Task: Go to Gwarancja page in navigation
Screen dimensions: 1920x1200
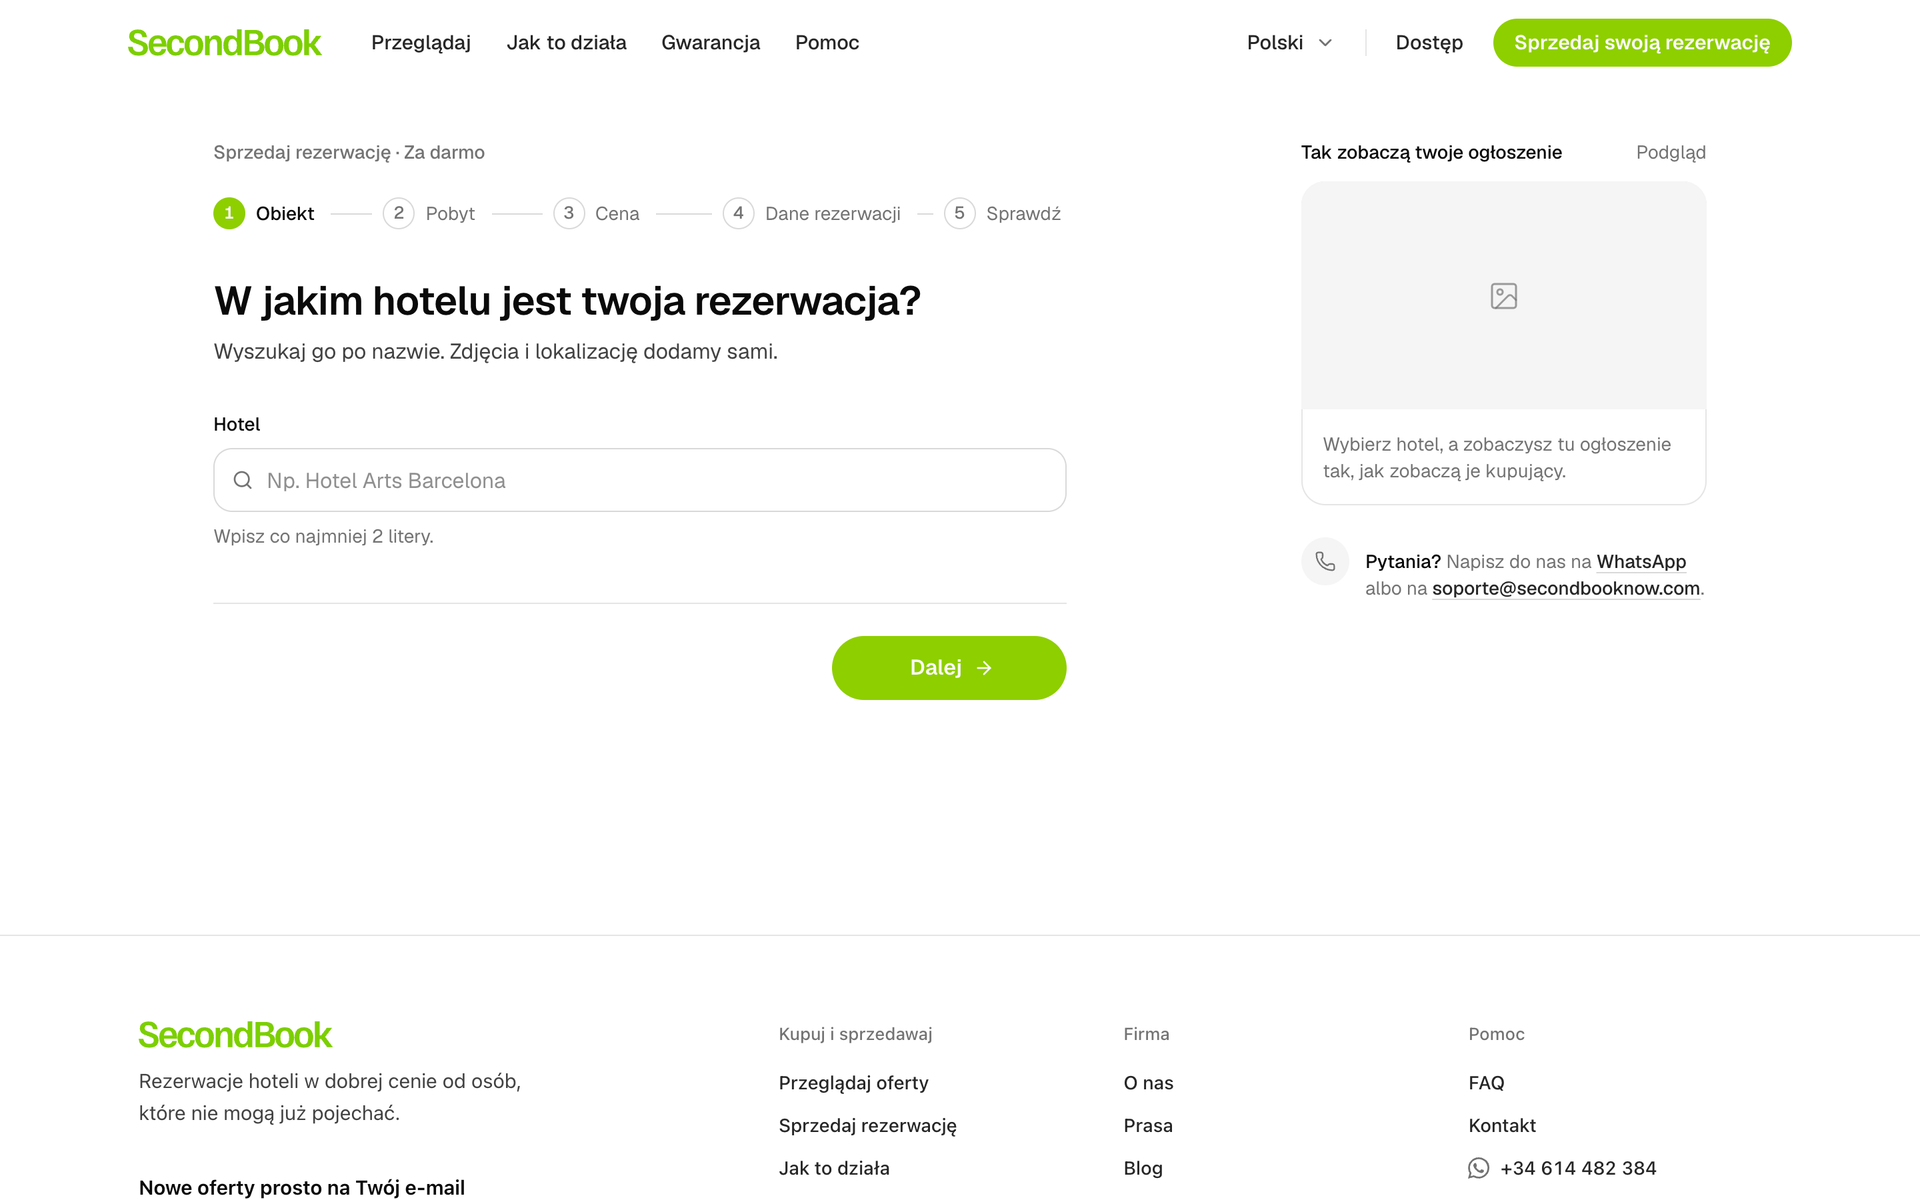Action: [x=711, y=43]
